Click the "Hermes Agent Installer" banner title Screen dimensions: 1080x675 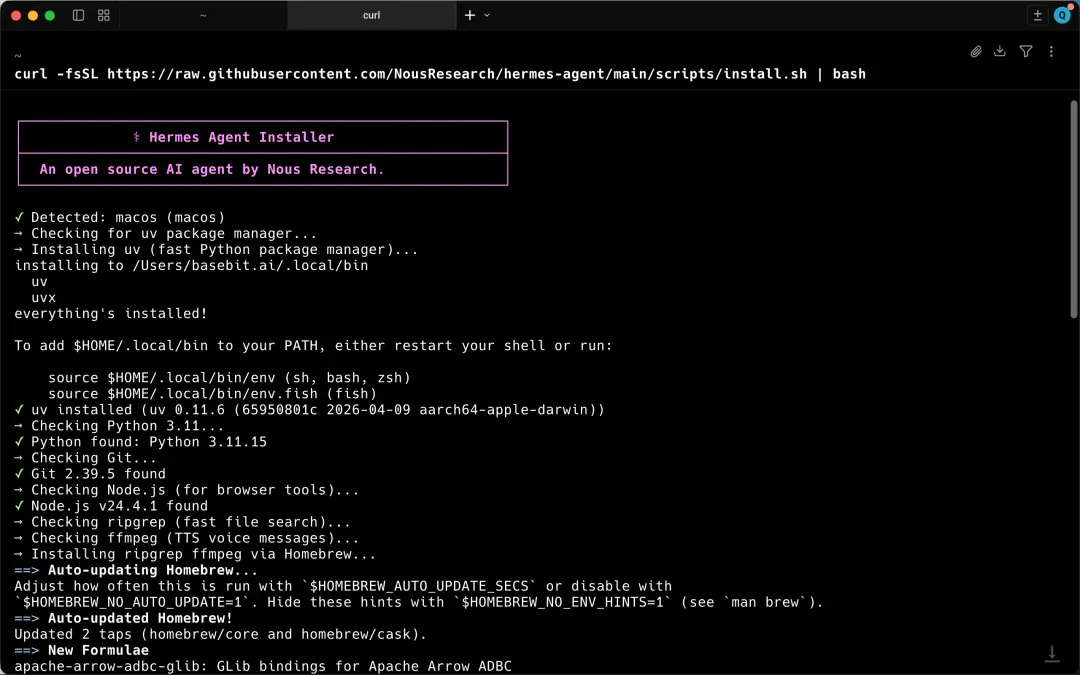point(241,137)
